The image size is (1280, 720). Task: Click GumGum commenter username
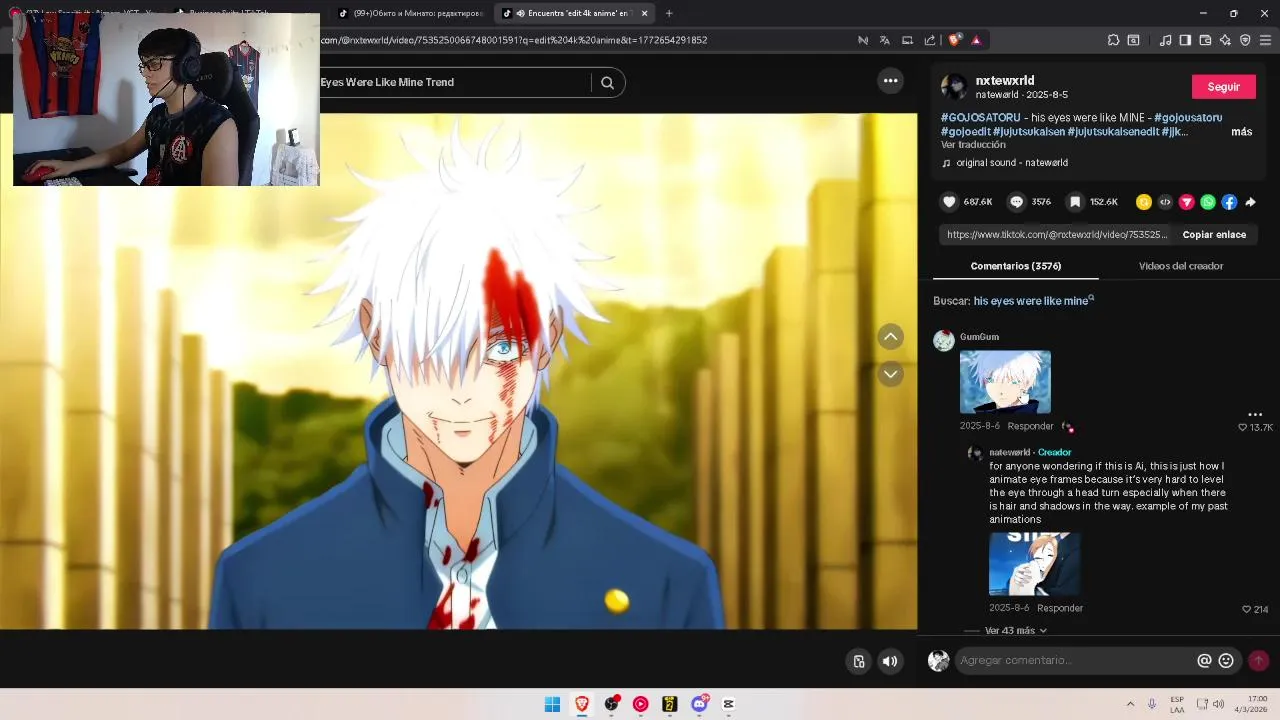click(x=979, y=337)
